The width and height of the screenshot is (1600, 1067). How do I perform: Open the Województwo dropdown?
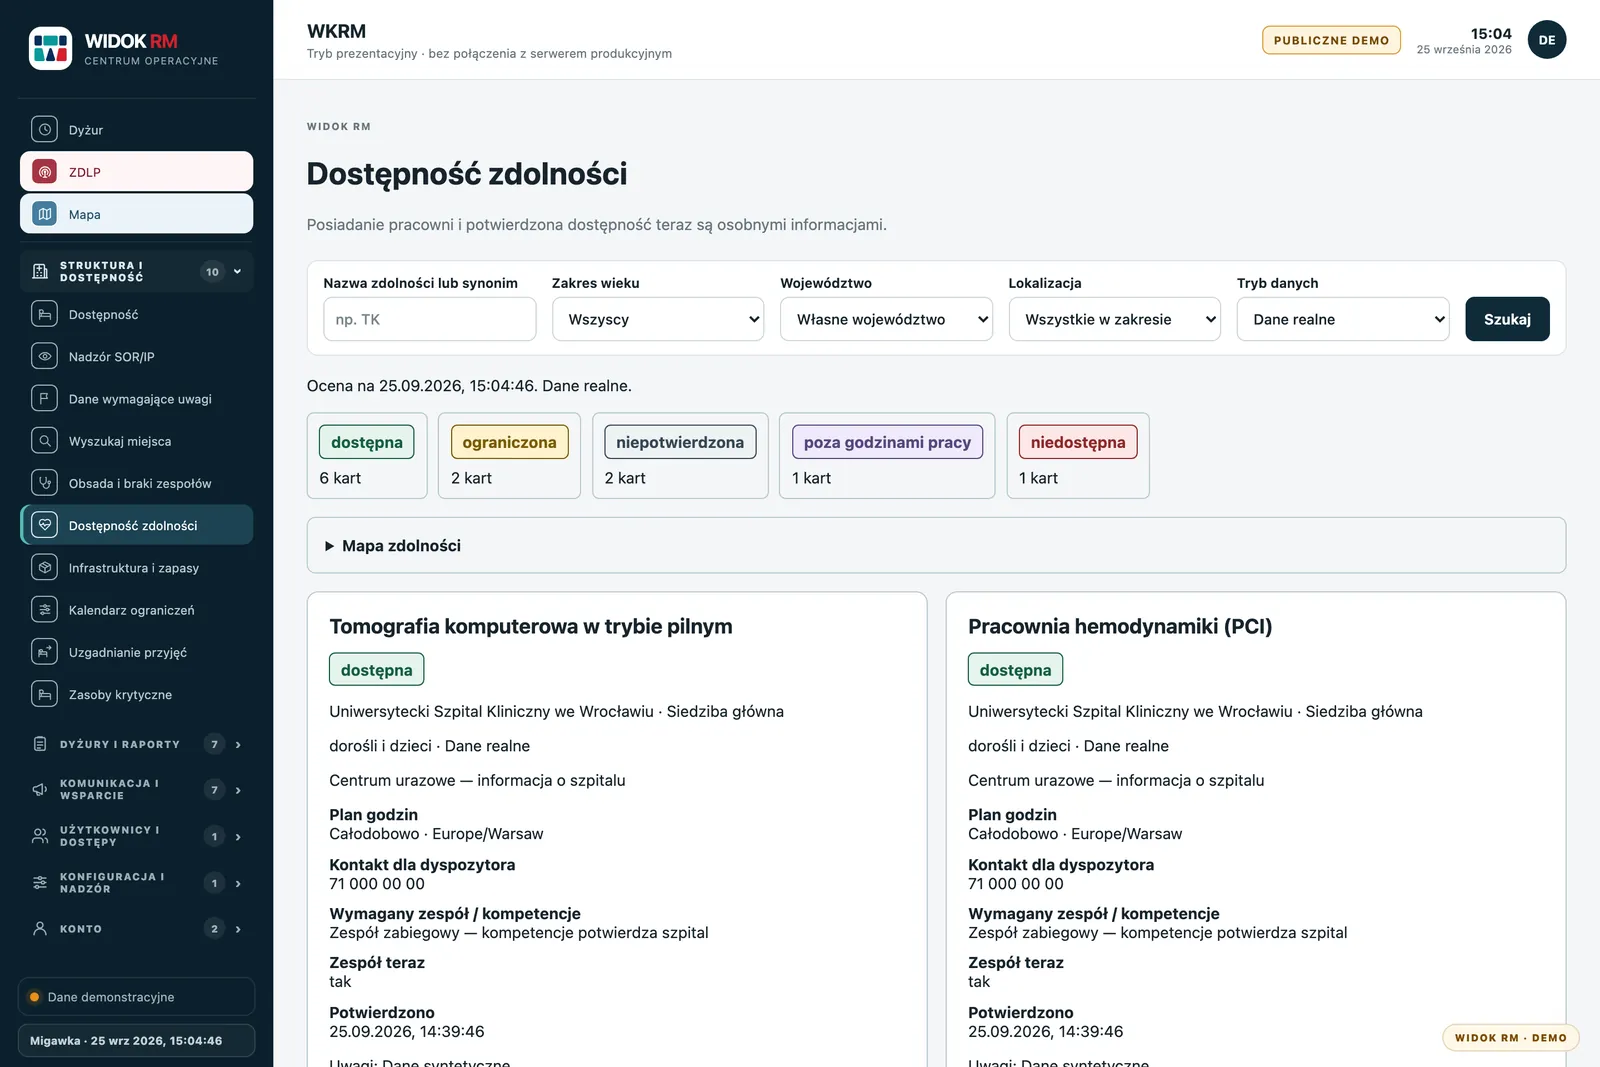tap(886, 319)
